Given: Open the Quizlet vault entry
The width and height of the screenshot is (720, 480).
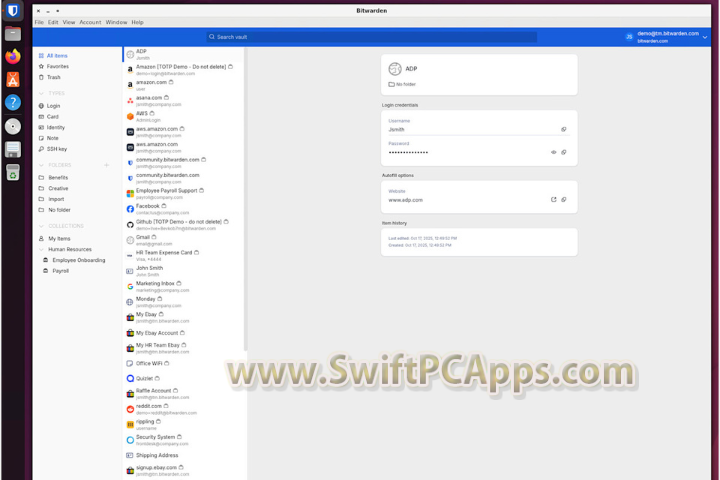Looking at the screenshot, I should (x=184, y=378).
